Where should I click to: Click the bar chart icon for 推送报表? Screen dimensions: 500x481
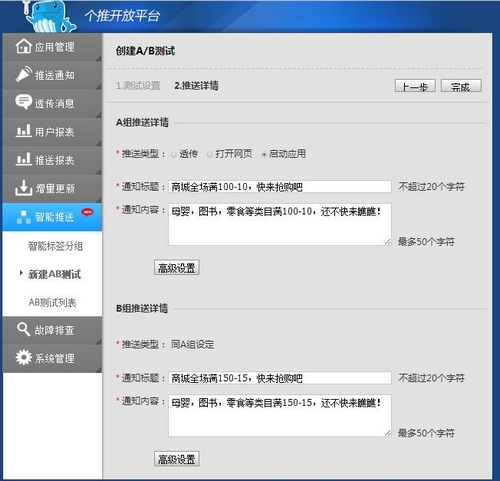click(23, 159)
